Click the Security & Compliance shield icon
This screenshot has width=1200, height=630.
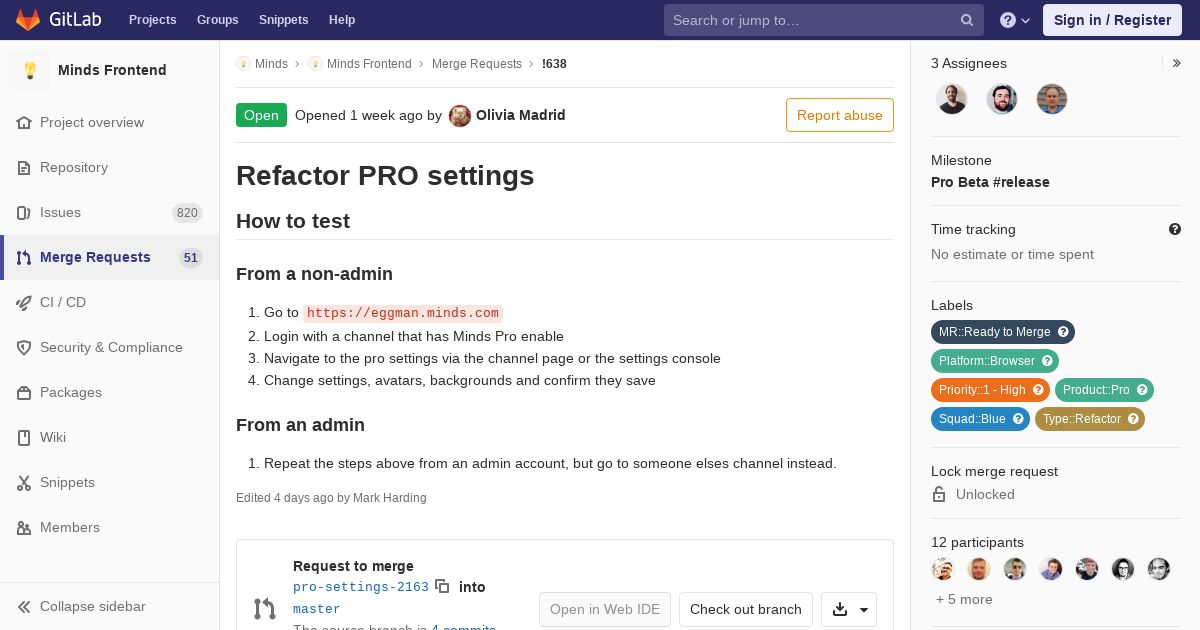(x=24, y=347)
